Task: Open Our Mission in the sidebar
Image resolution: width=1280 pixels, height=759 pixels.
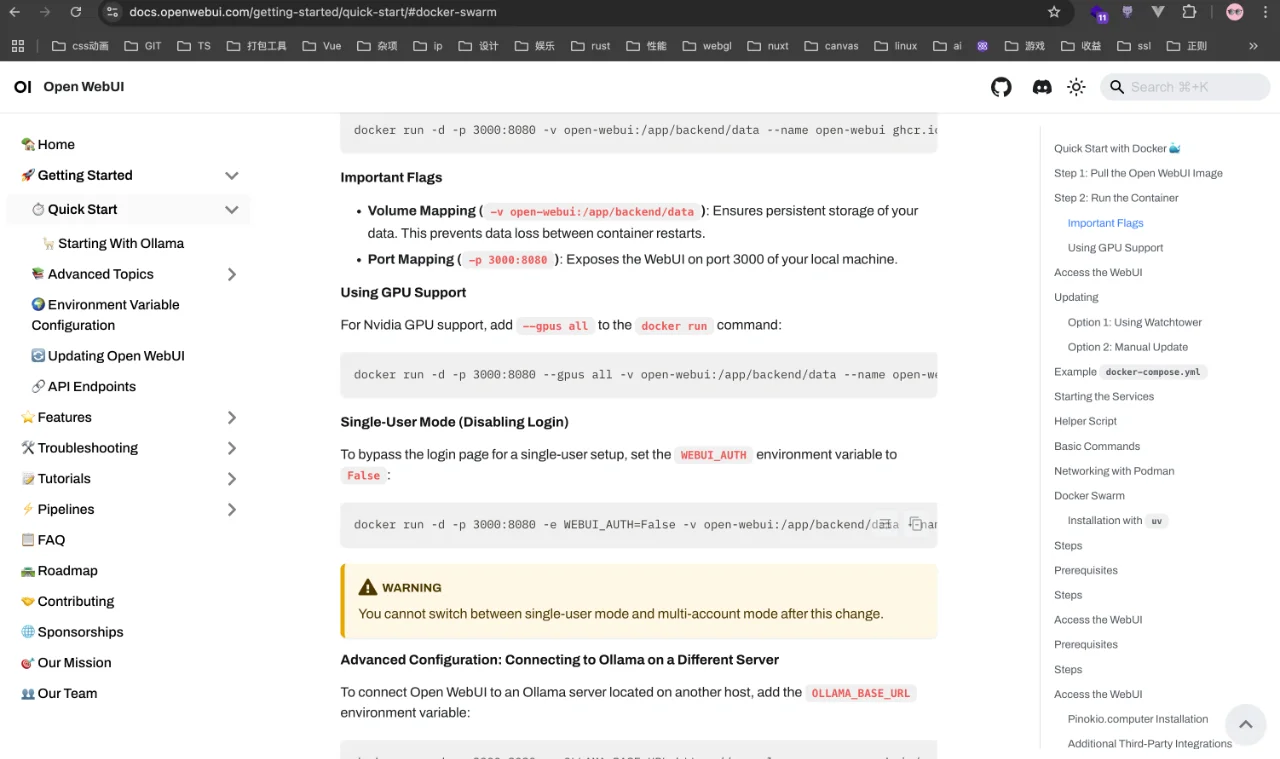Action: coord(66,663)
